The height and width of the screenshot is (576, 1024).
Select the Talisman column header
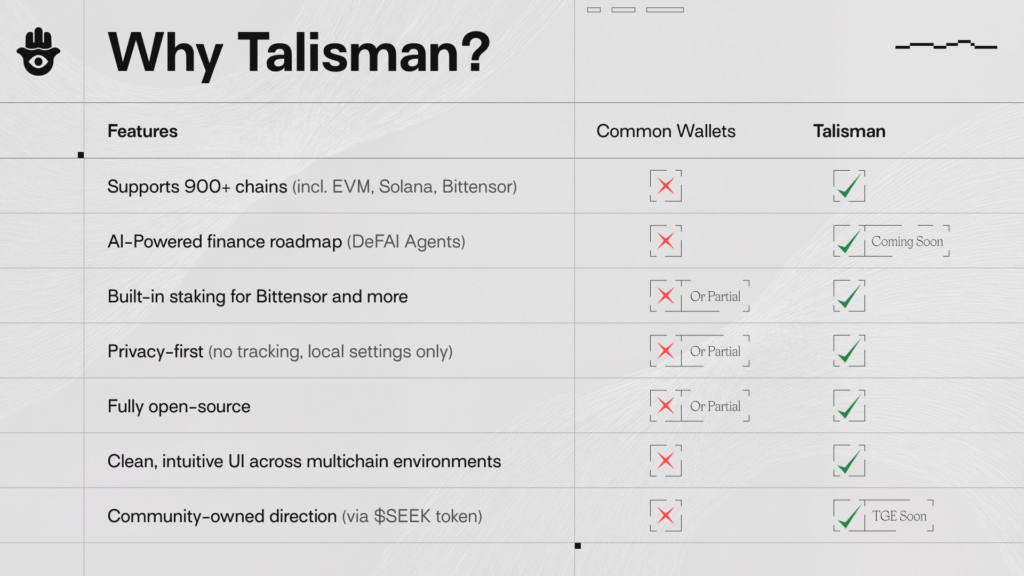pos(849,131)
